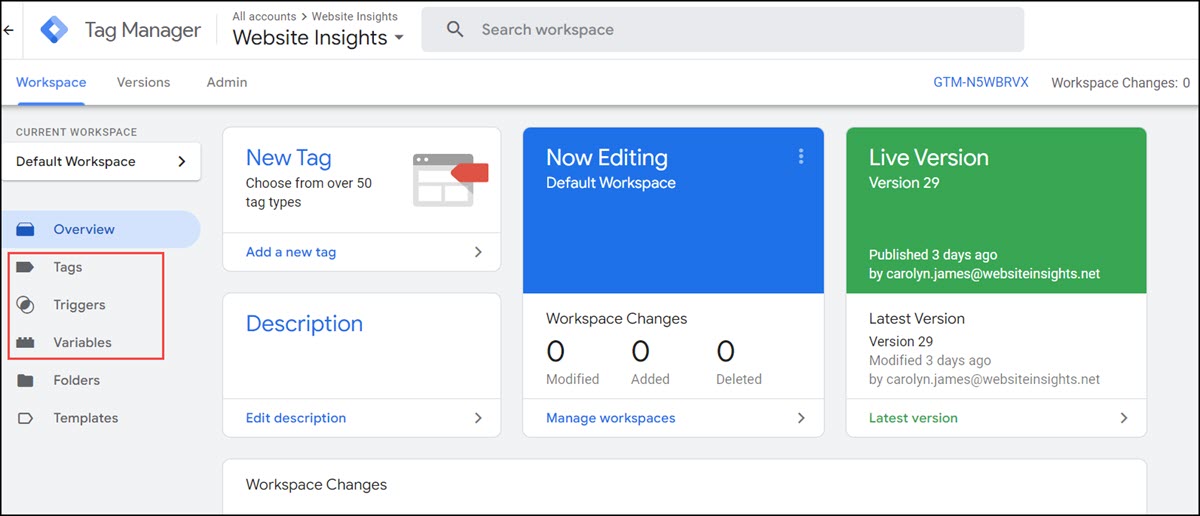Click the Now Editing heading
The image size is (1200, 516).
[607, 158]
